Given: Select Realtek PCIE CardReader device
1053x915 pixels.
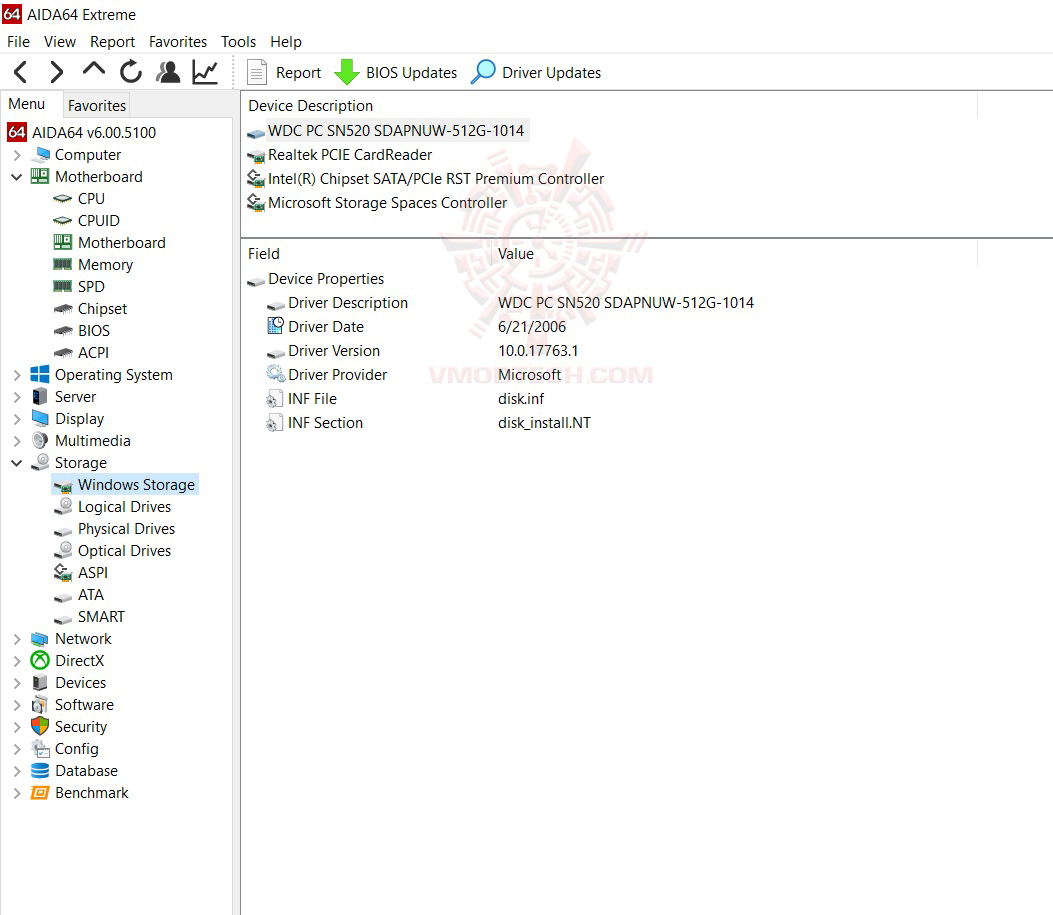Looking at the screenshot, I should (350, 155).
